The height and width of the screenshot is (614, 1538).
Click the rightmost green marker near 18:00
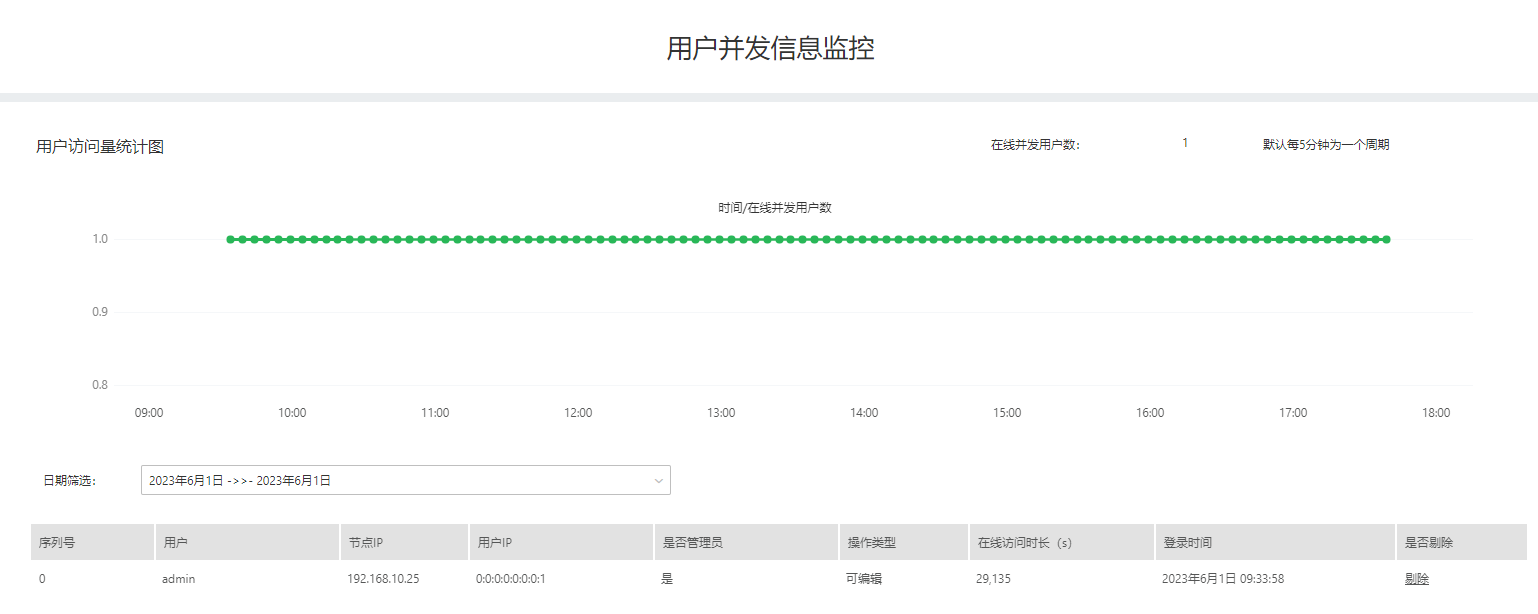1388,238
